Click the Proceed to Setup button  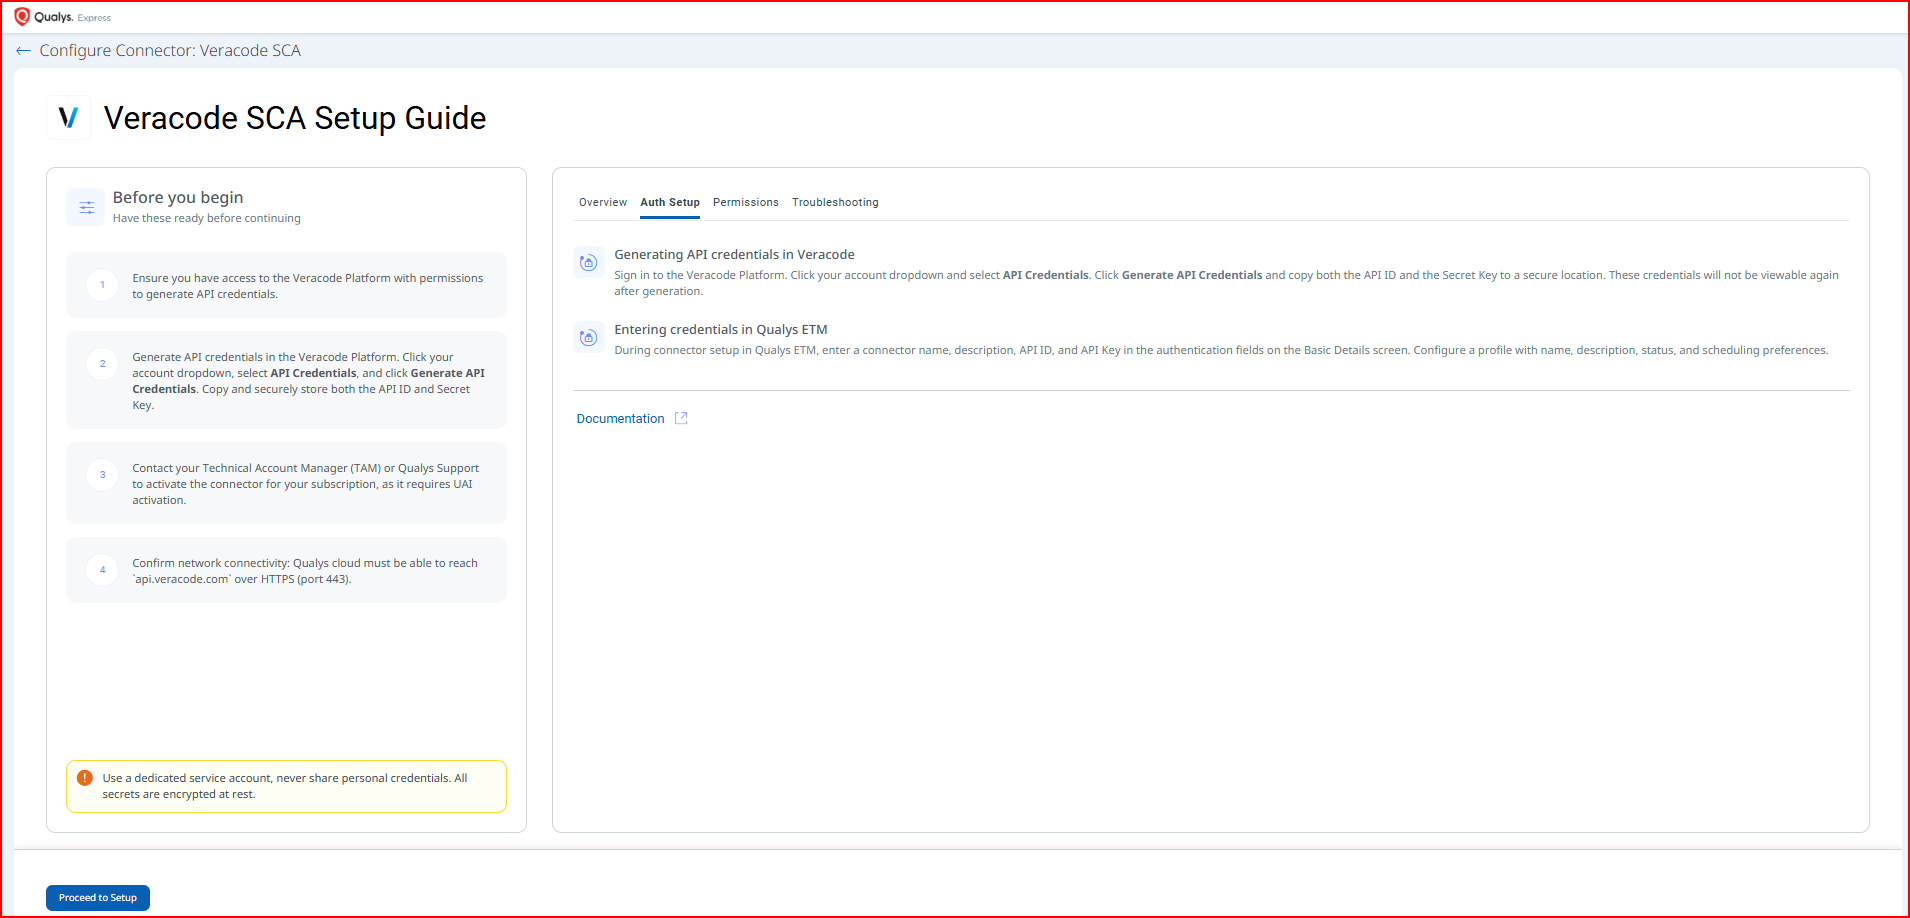click(98, 898)
